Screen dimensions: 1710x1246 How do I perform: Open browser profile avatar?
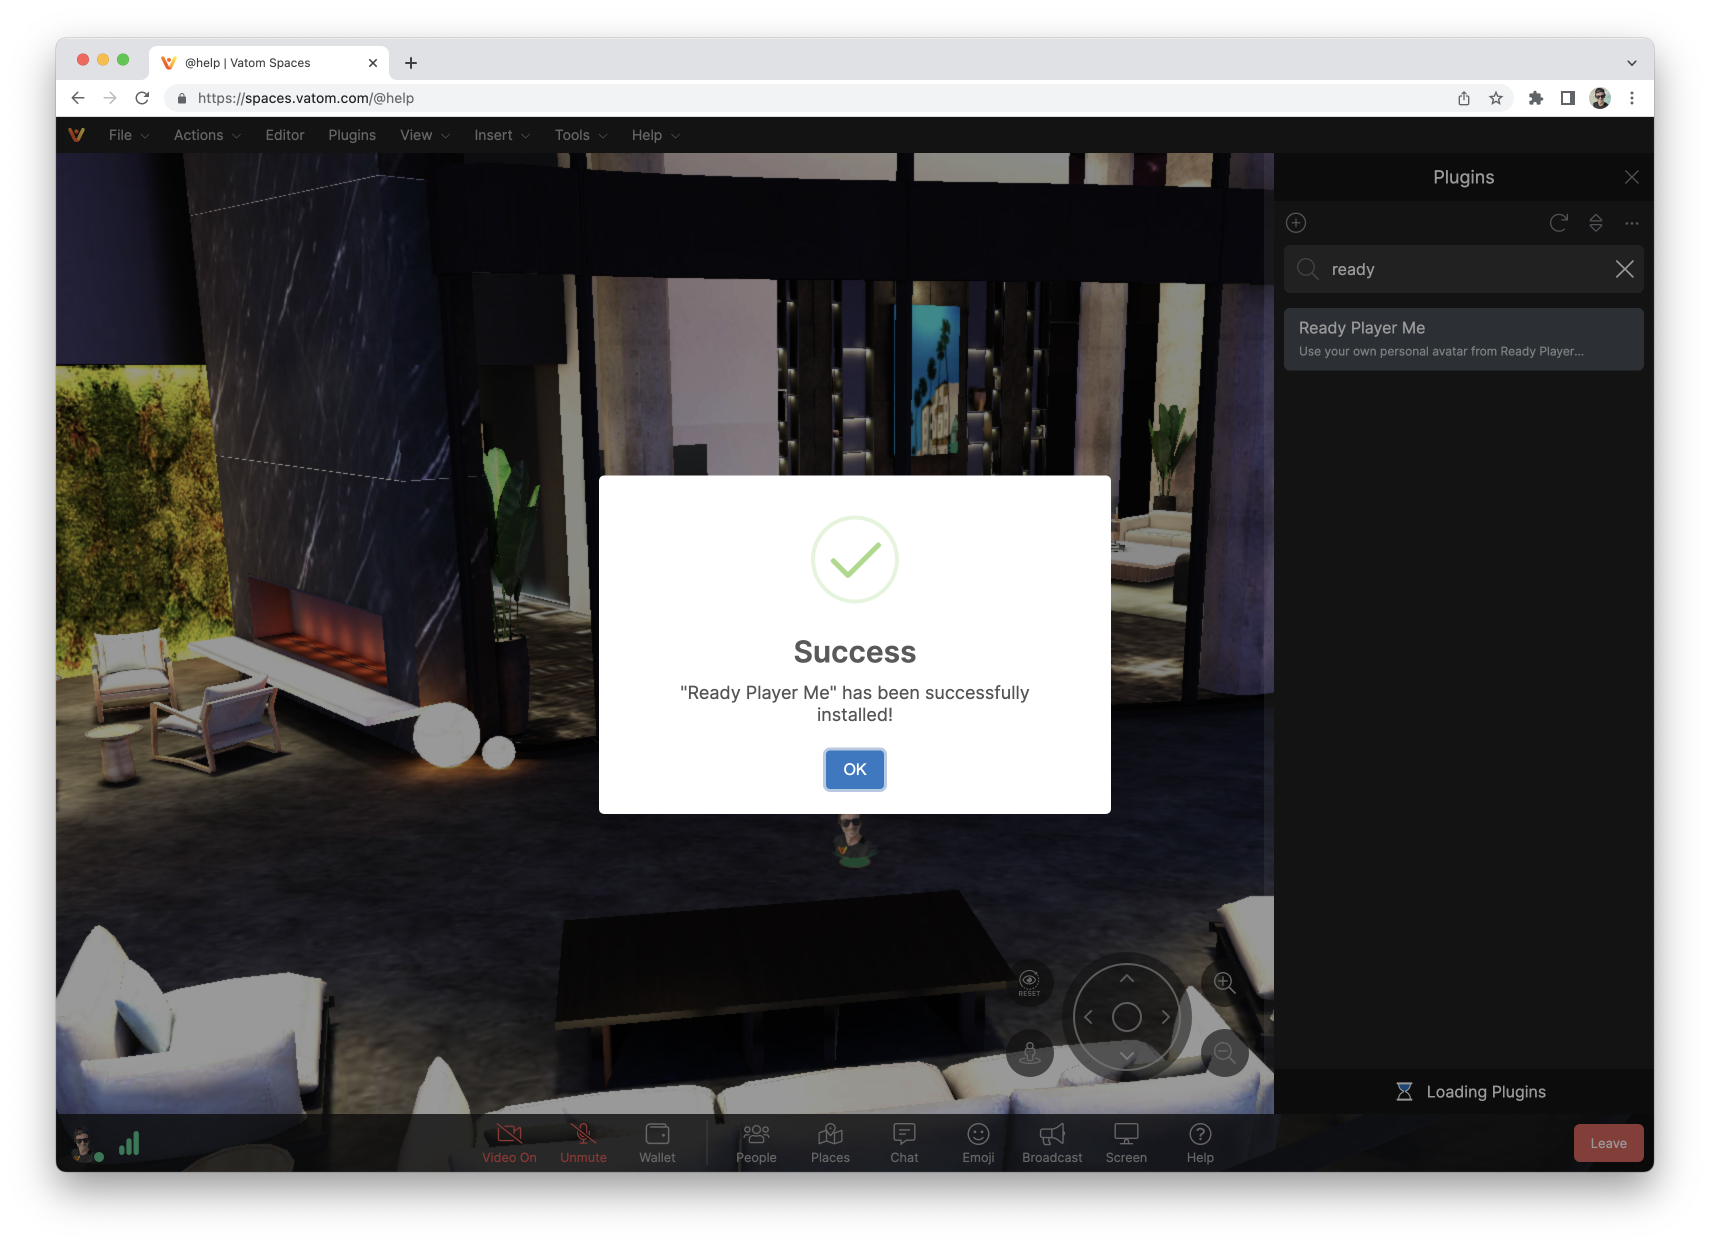tap(1600, 98)
